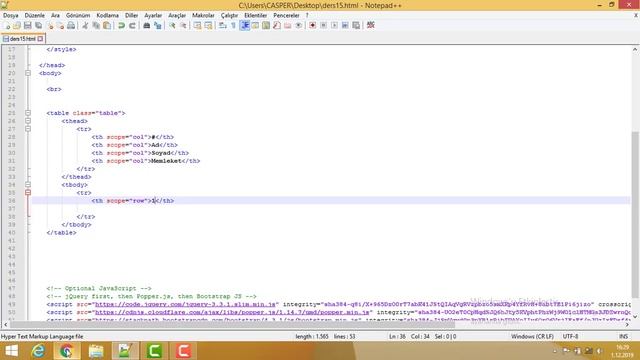Click the Save All toolbar icon

(38, 25)
